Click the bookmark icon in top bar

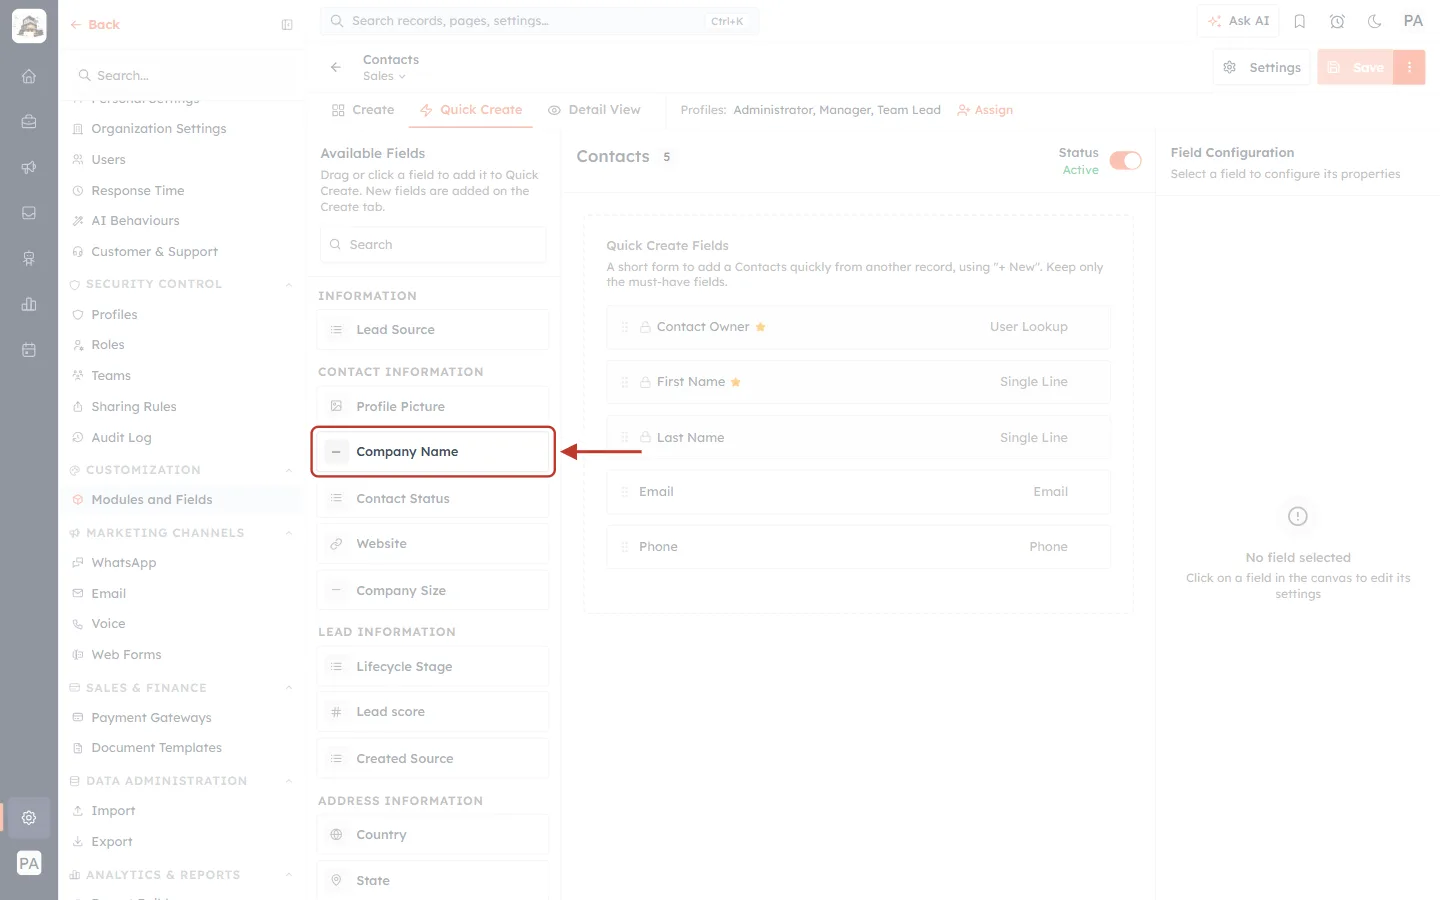click(x=1300, y=21)
